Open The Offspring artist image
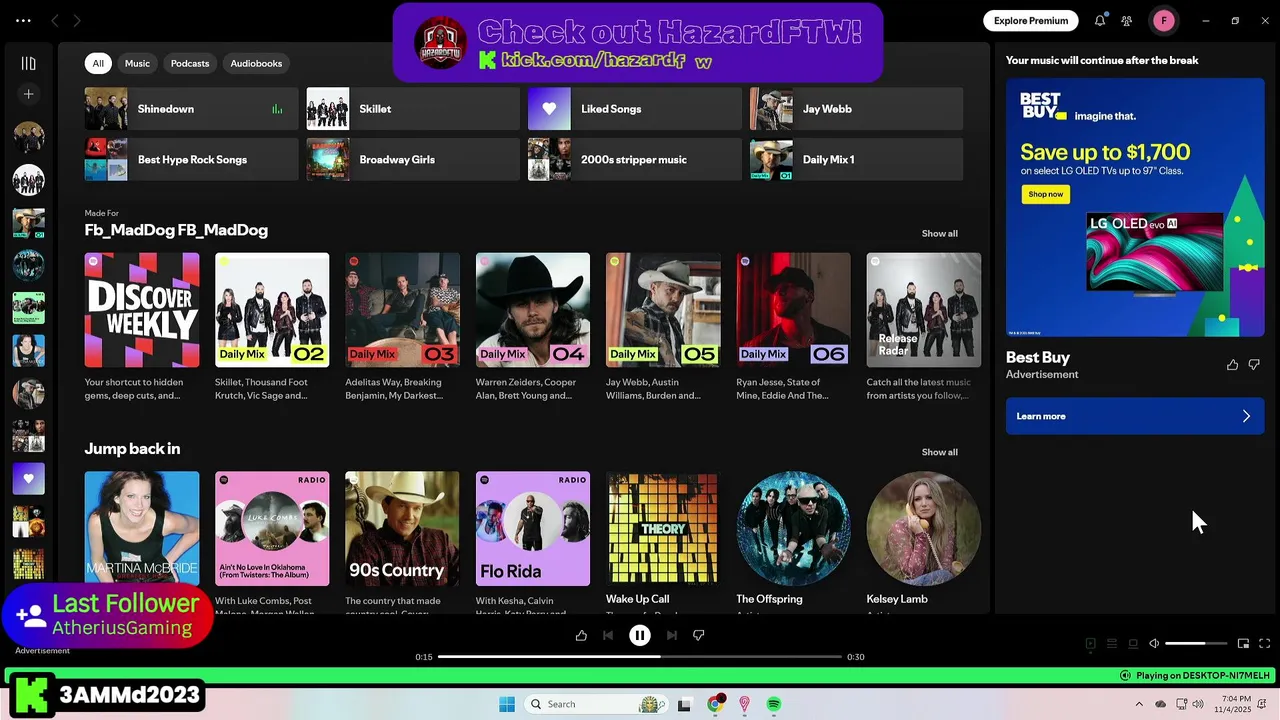The image size is (1280, 720). [793, 529]
